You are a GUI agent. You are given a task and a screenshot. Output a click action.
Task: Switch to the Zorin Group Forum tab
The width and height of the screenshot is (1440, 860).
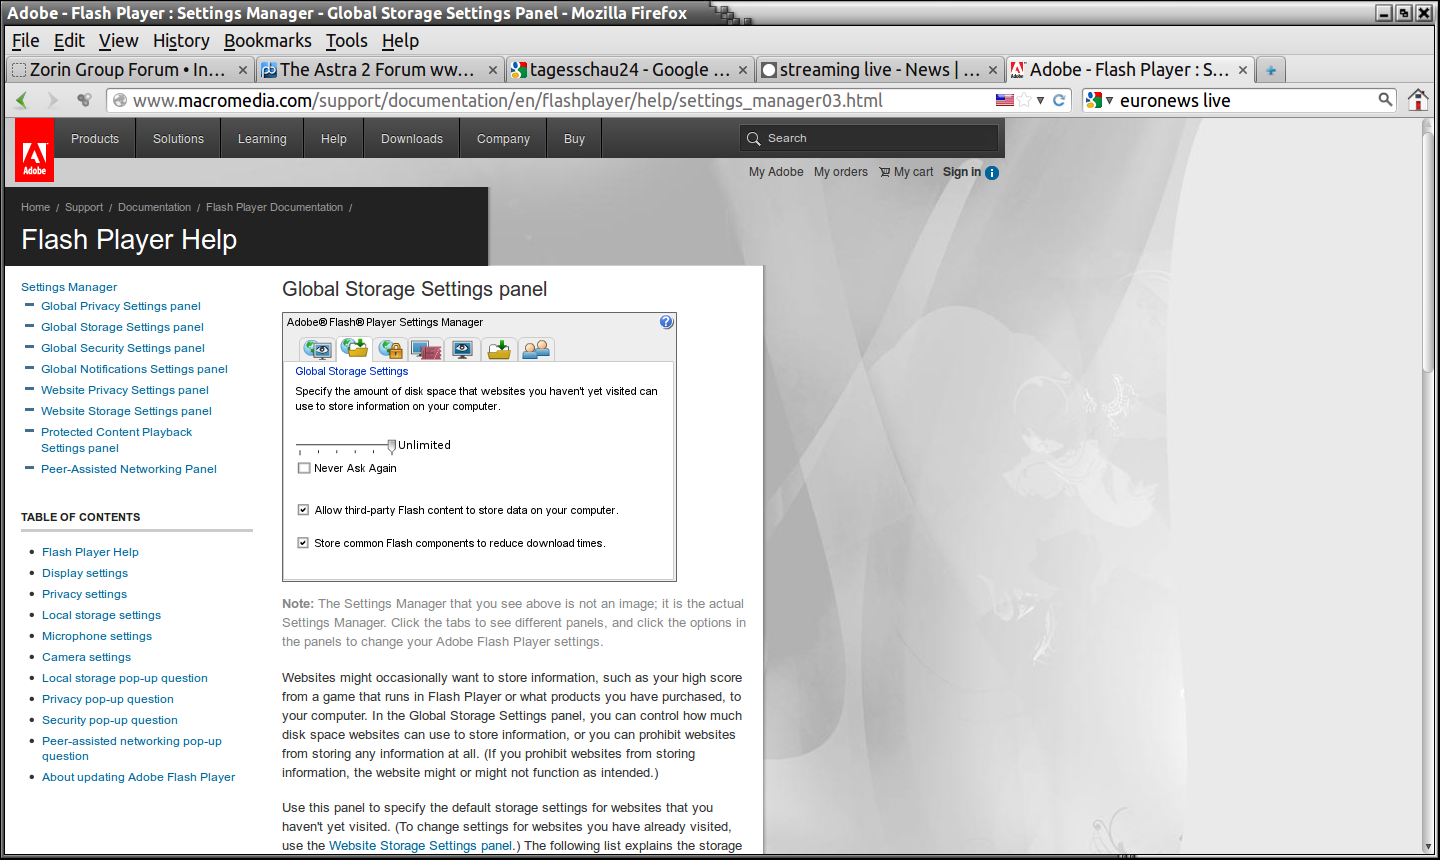pos(128,70)
